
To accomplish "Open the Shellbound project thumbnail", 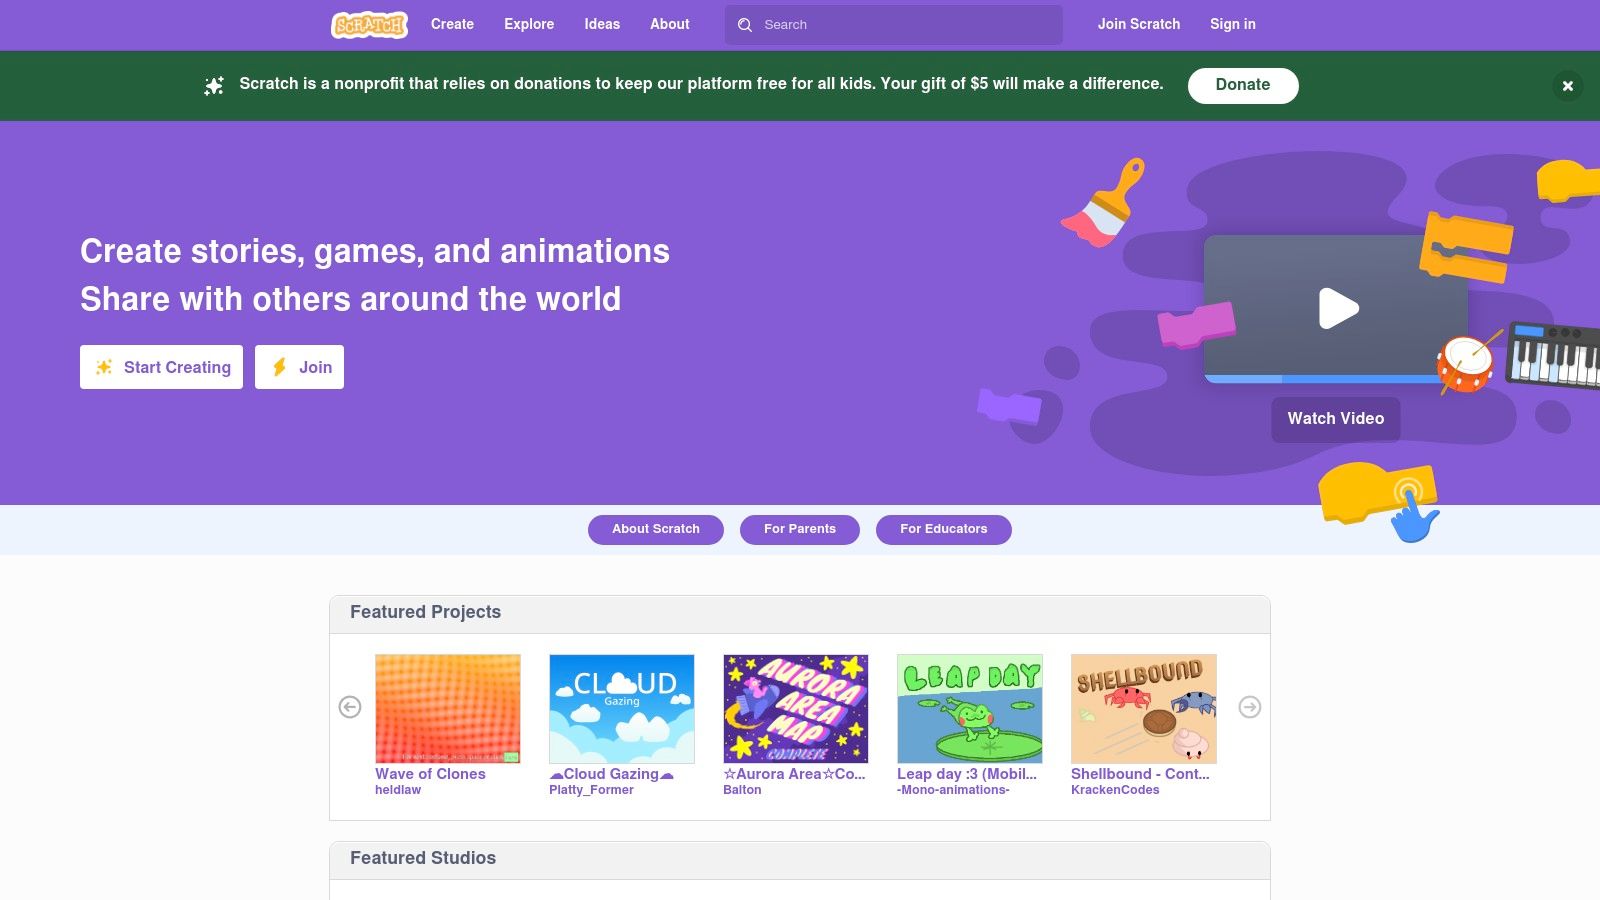I will pyautogui.click(x=1144, y=709).
